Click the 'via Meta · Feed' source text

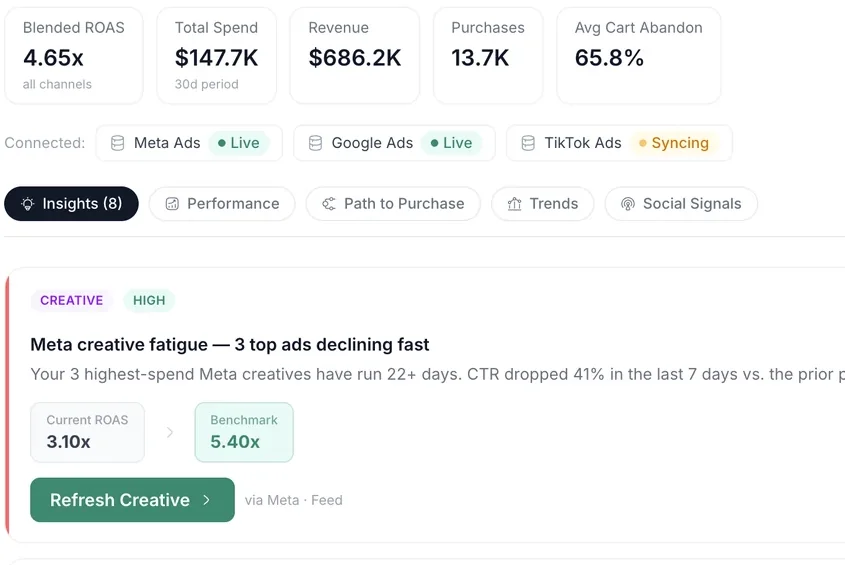pos(294,500)
